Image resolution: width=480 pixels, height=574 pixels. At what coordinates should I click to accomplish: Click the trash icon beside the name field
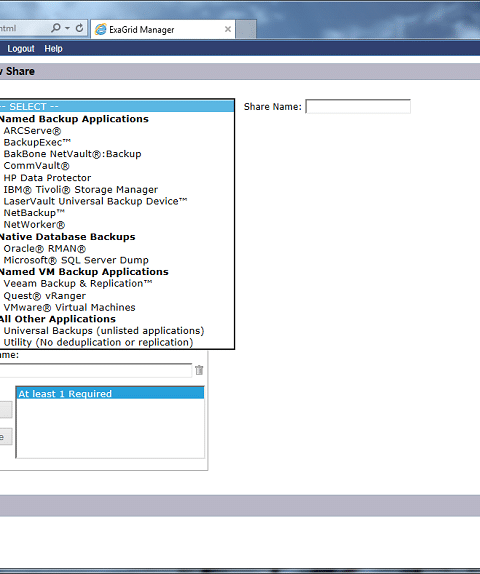pos(199,370)
